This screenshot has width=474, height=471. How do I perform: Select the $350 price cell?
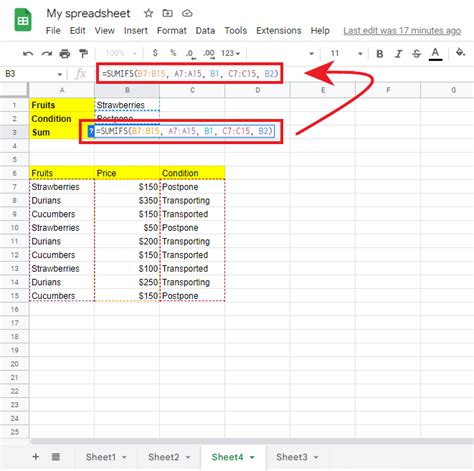point(127,201)
